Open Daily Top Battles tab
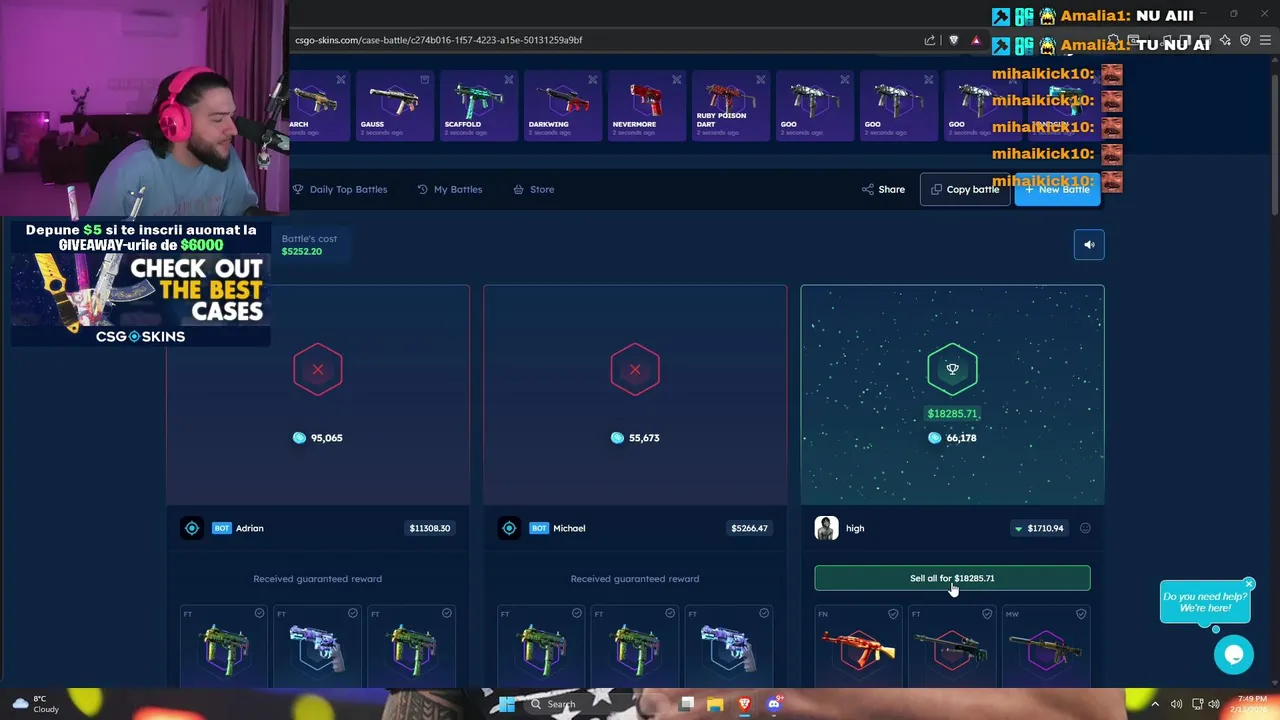This screenshot has height=720, width=1280. 340,189
